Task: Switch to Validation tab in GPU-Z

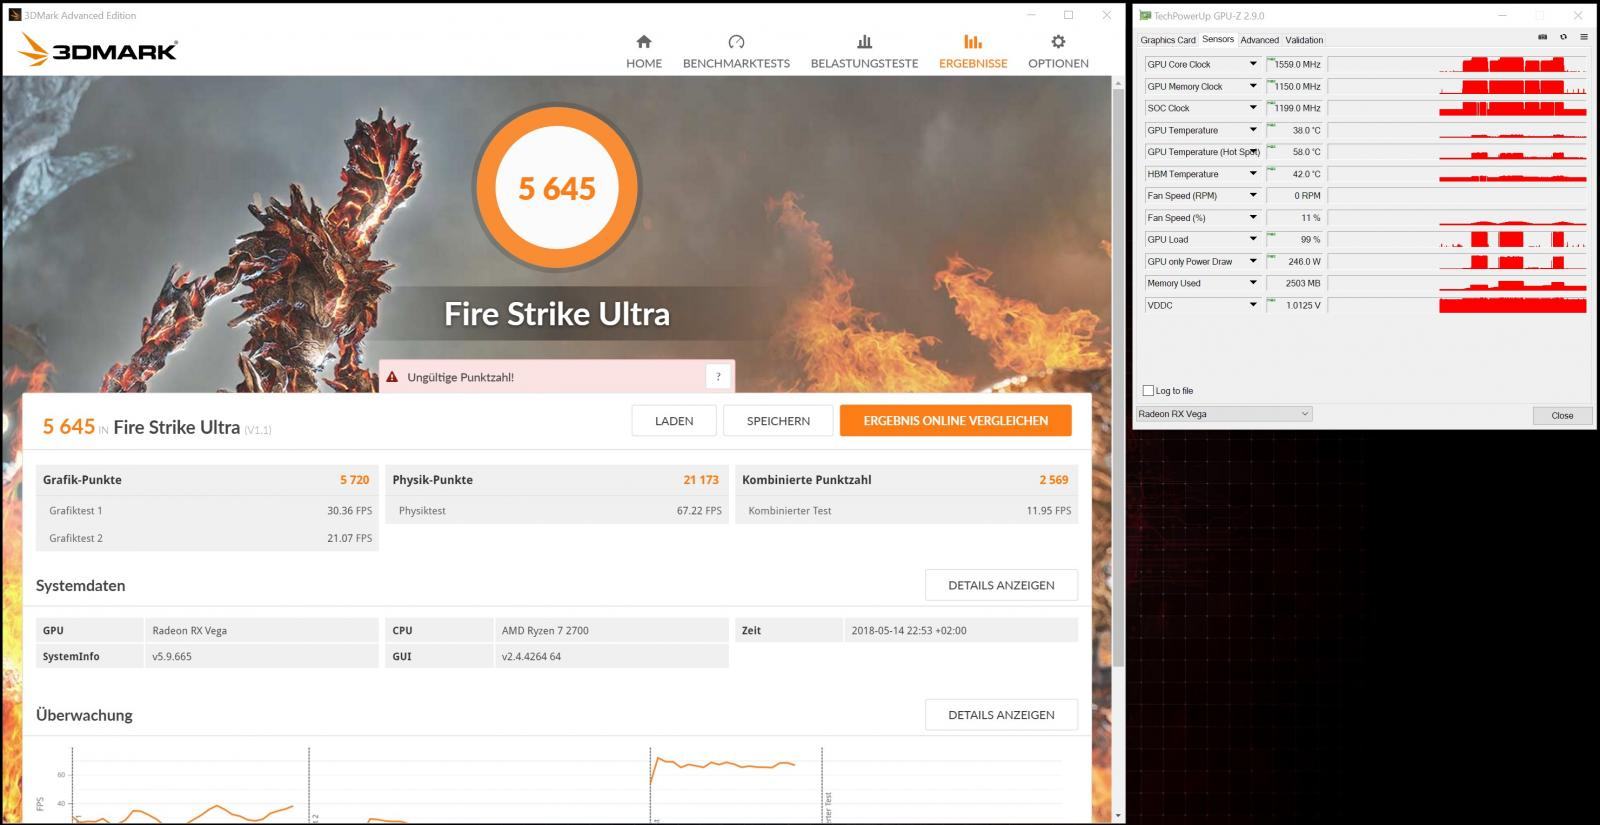Action: point(1304,40)
